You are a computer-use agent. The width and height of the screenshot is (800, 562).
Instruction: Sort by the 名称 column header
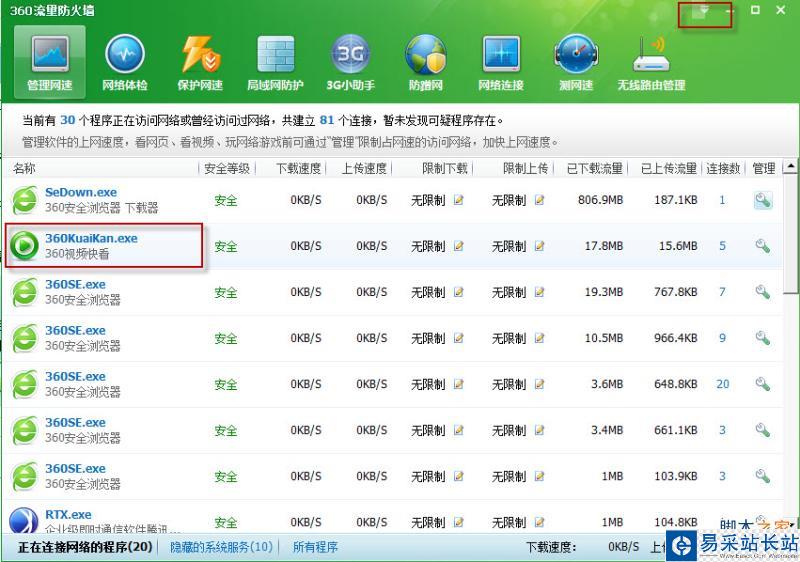[x=24, y=168]
